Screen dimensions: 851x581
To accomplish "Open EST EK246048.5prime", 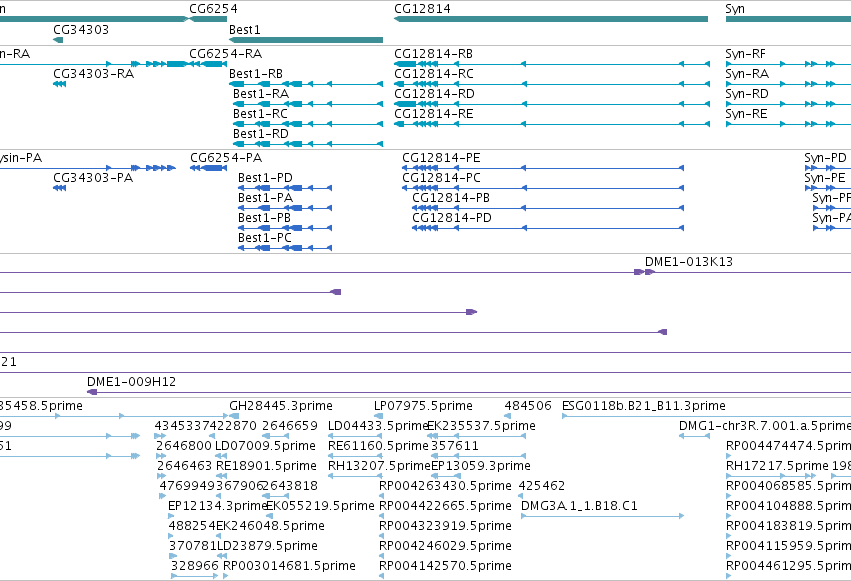I will [x=270, y=526].
